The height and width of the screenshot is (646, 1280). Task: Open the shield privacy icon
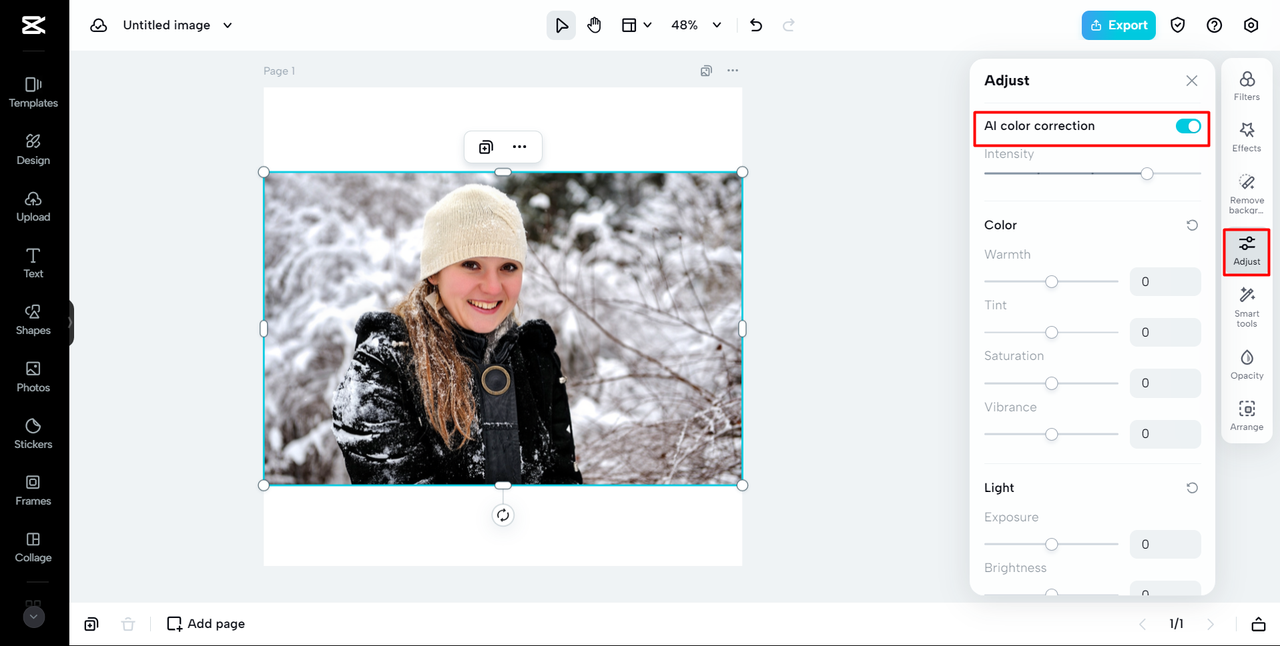pos(1178,25)
